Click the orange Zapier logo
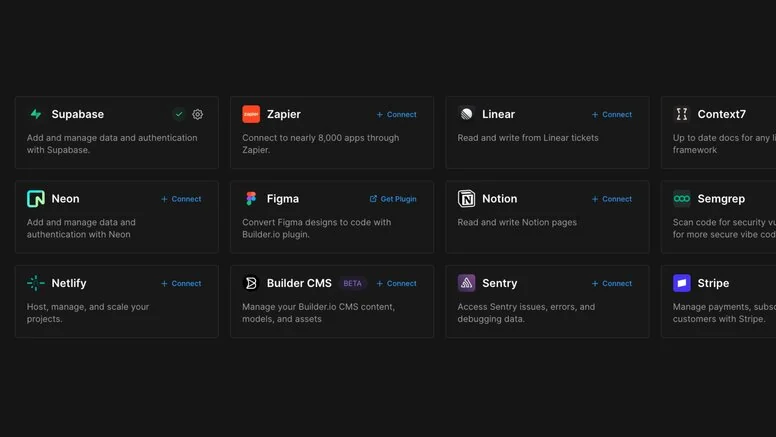Image resolution: width=776 pixels, height=437 pixels. coord(251,114)
